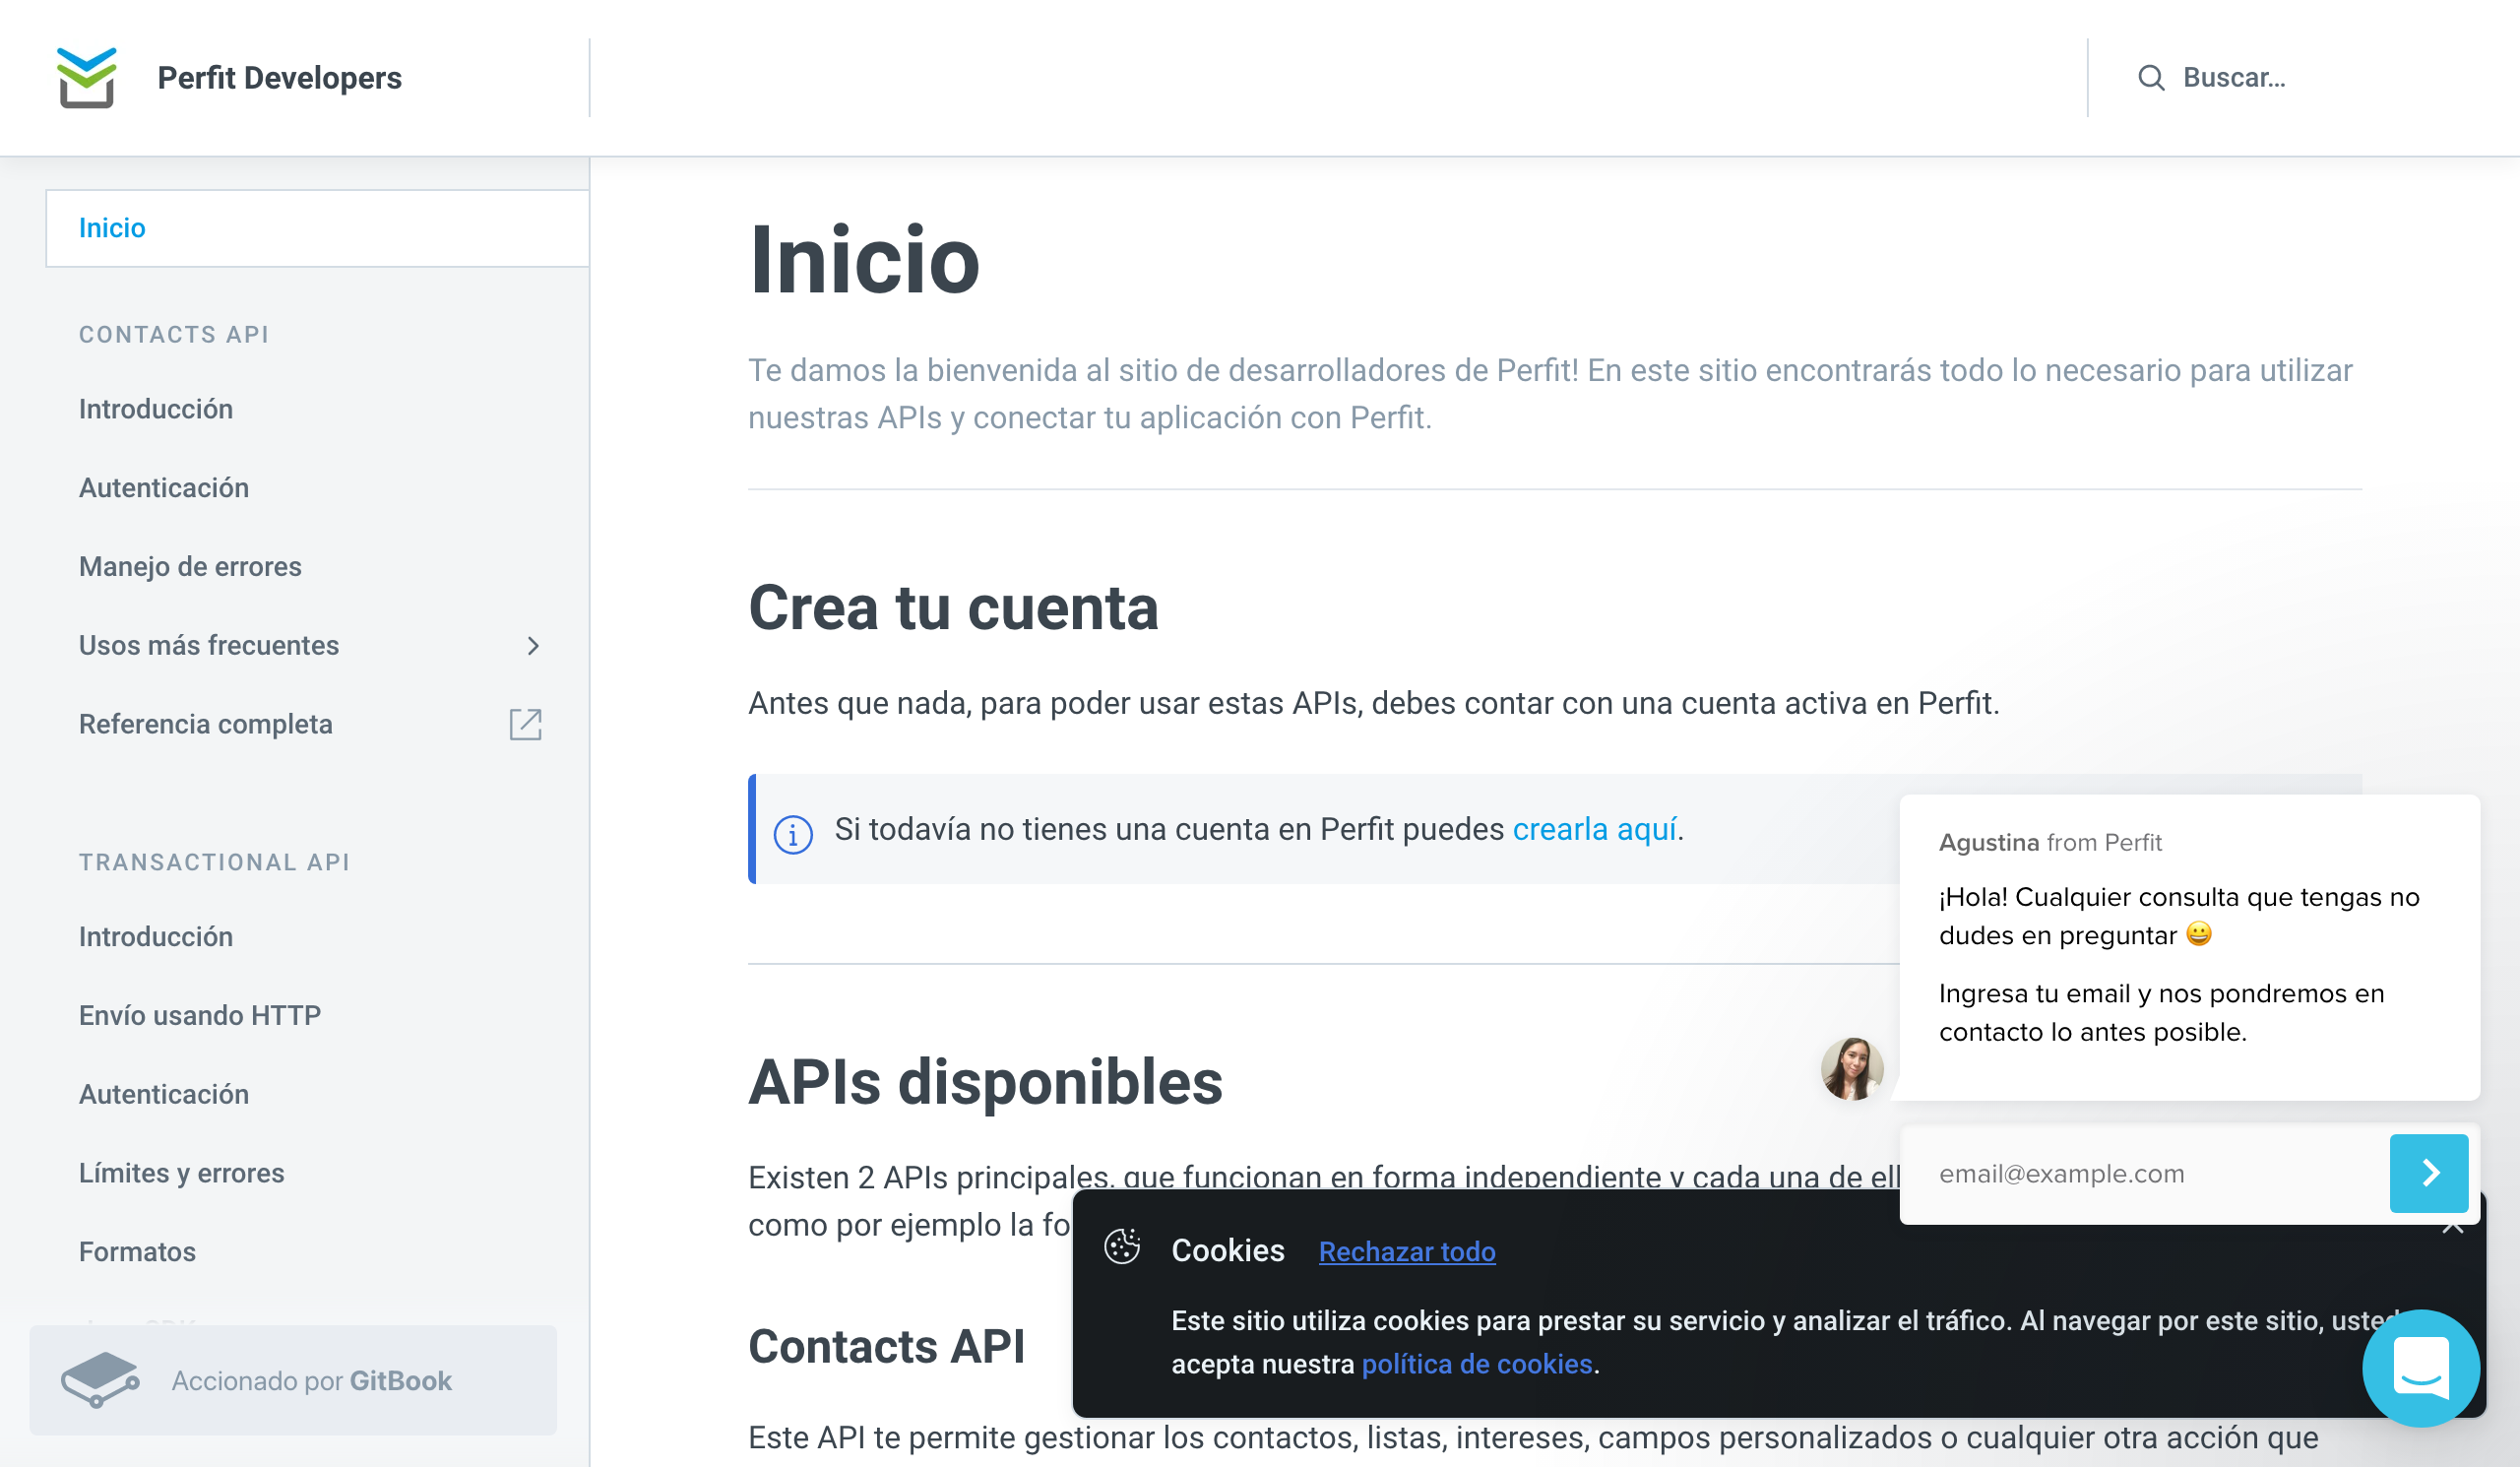Screen dimensions: 2520x1467
Task: Click the info icon in the hint box
Action: [x=793, y=833]
